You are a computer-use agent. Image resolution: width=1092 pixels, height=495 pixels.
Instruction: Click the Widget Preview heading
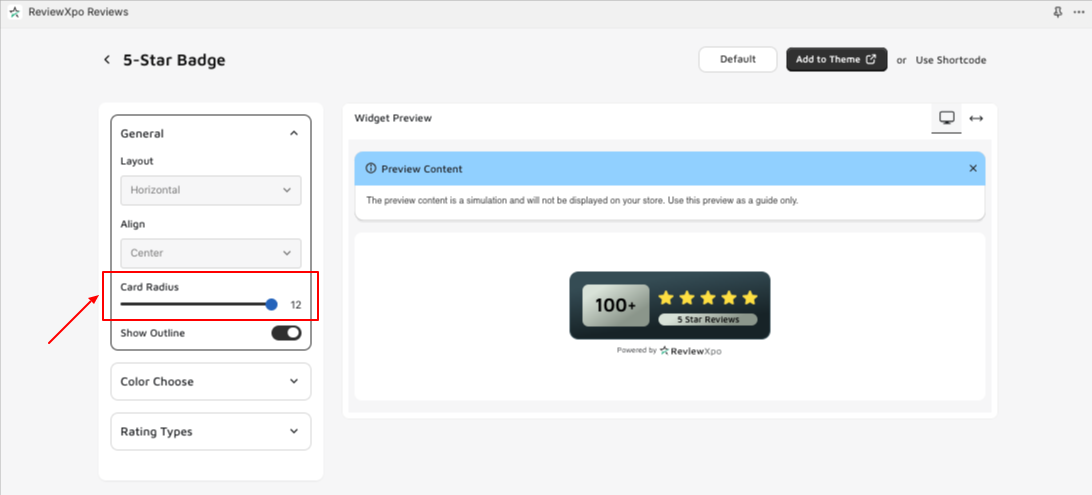[x=393, y=118]
